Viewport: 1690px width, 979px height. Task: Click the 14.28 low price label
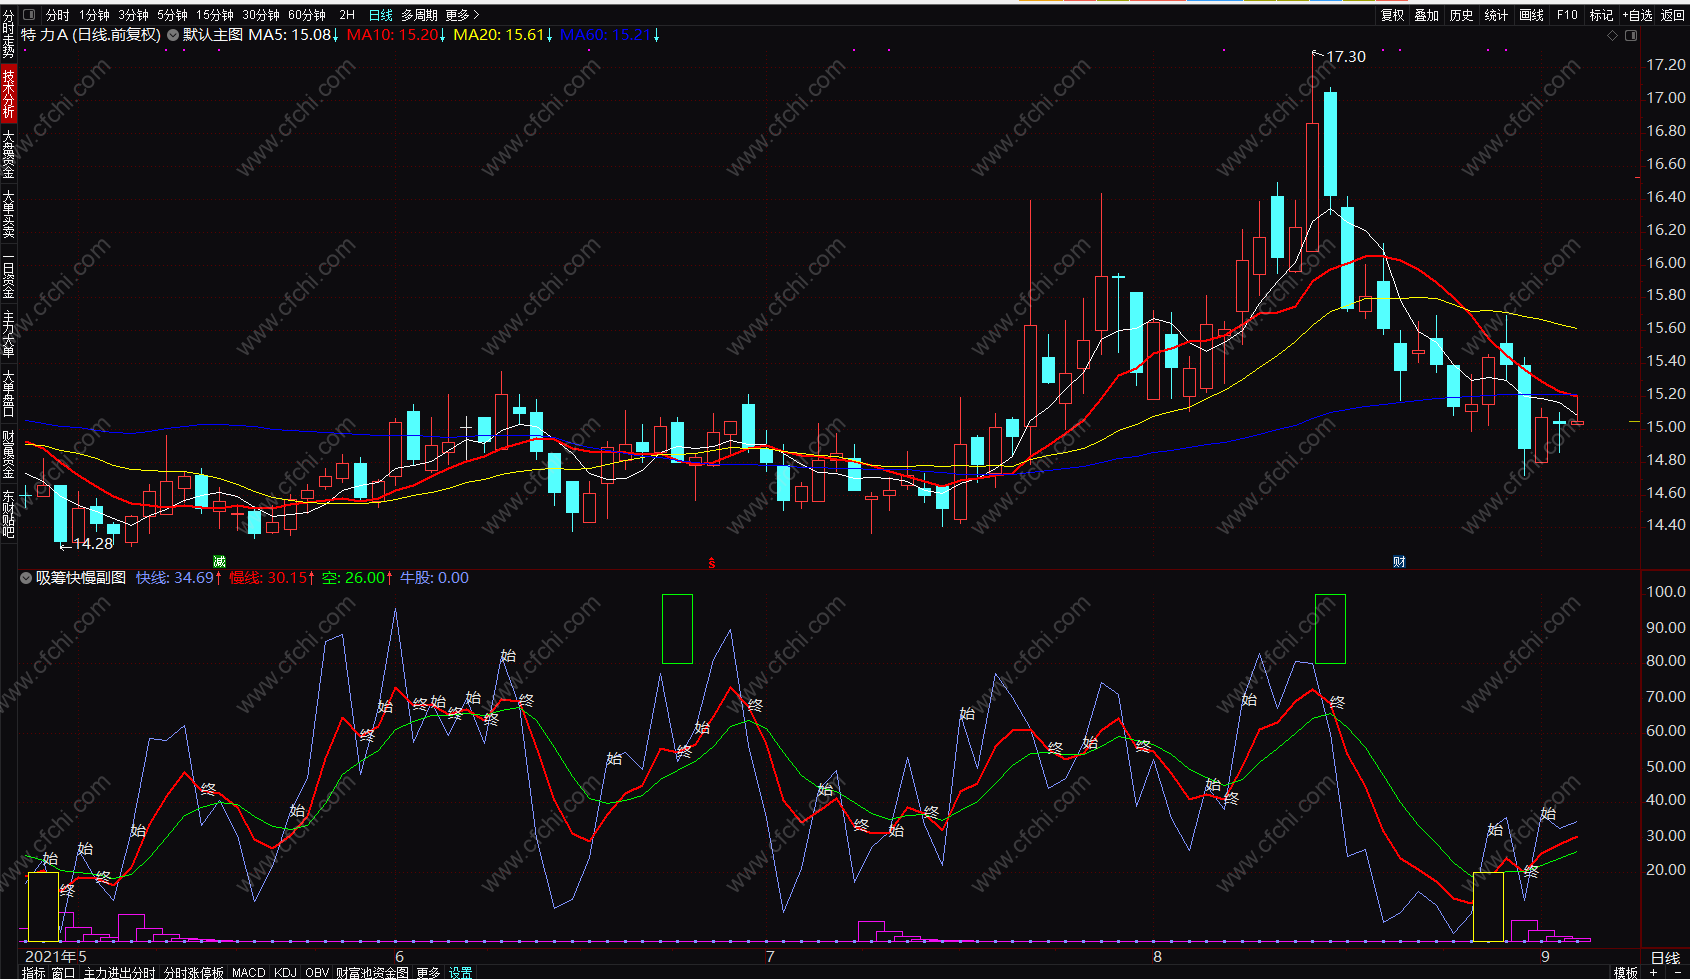[x=93, y=544]
